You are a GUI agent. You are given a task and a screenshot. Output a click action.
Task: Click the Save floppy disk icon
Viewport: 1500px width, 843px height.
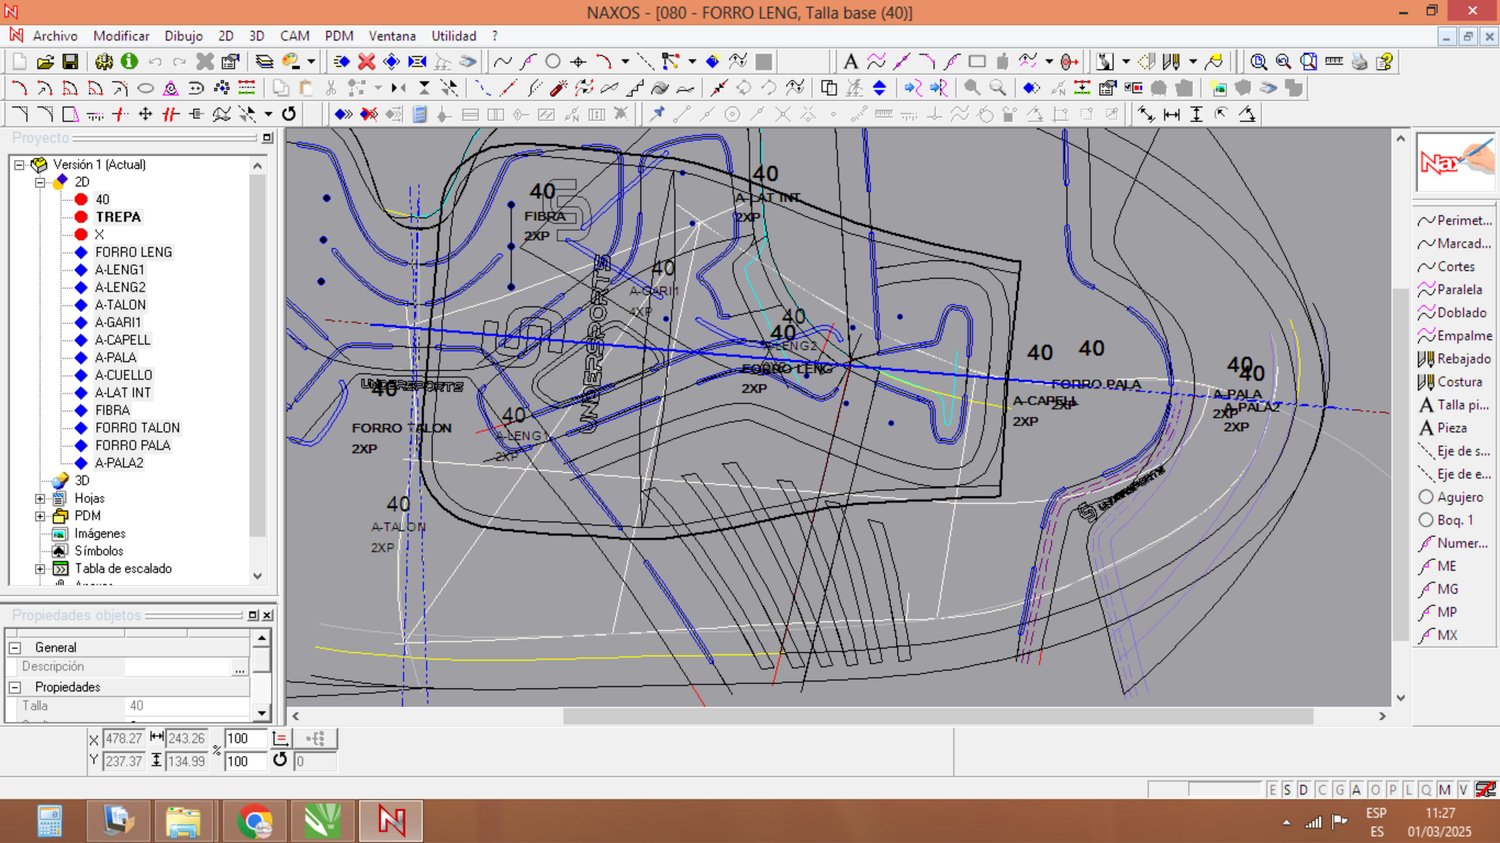coord(70,62)
